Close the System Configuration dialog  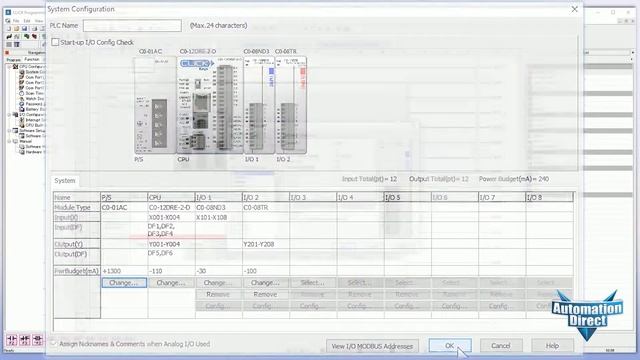click(574, 9)
